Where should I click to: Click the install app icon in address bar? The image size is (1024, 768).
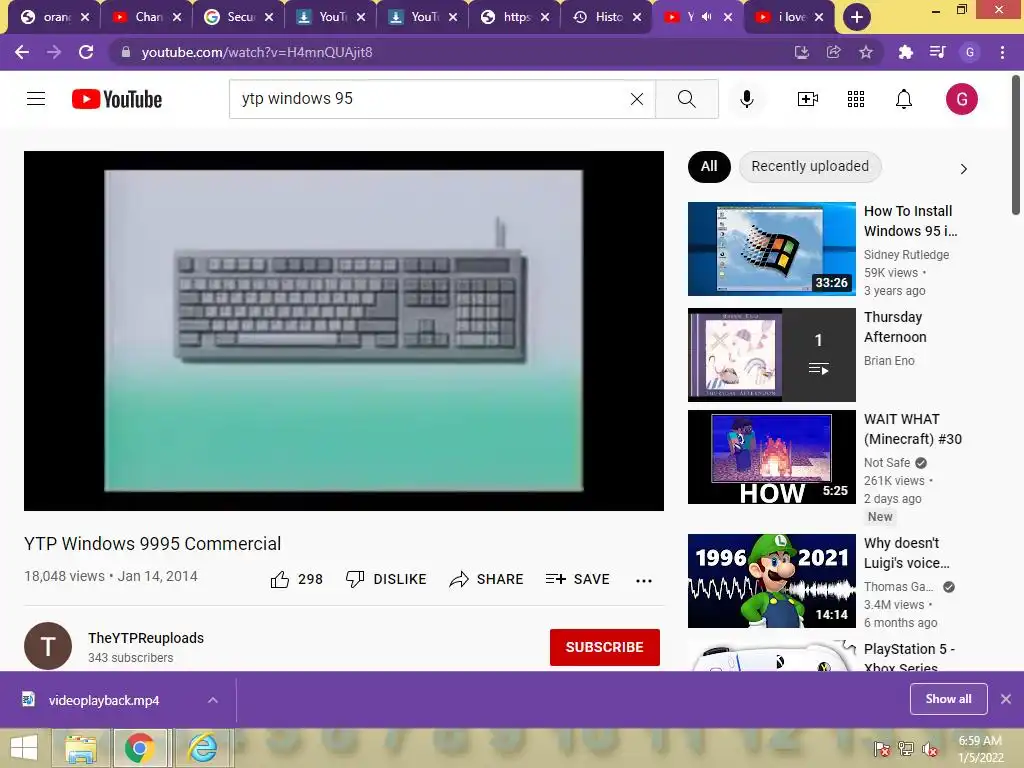coord(801,52)
